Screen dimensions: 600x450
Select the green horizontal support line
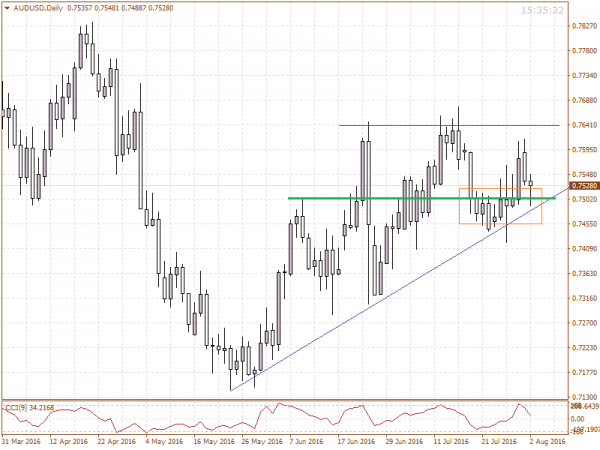tap(400, 198)
